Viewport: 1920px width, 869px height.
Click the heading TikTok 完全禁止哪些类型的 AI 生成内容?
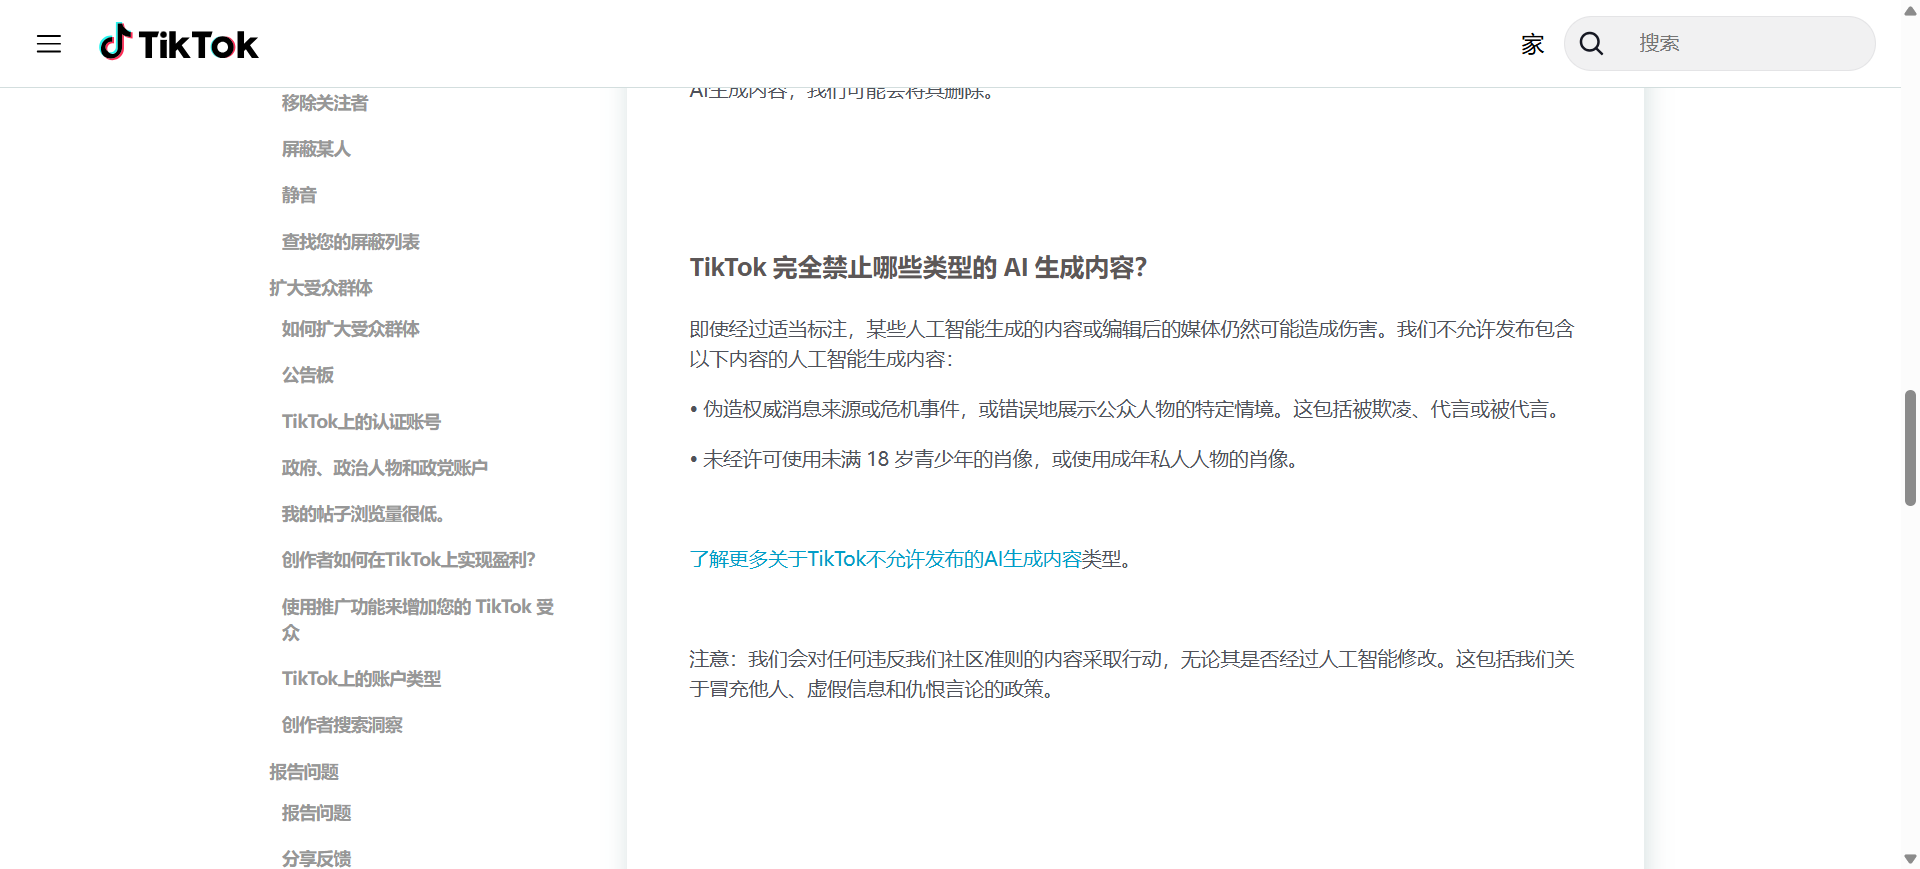tap(918, 268)
